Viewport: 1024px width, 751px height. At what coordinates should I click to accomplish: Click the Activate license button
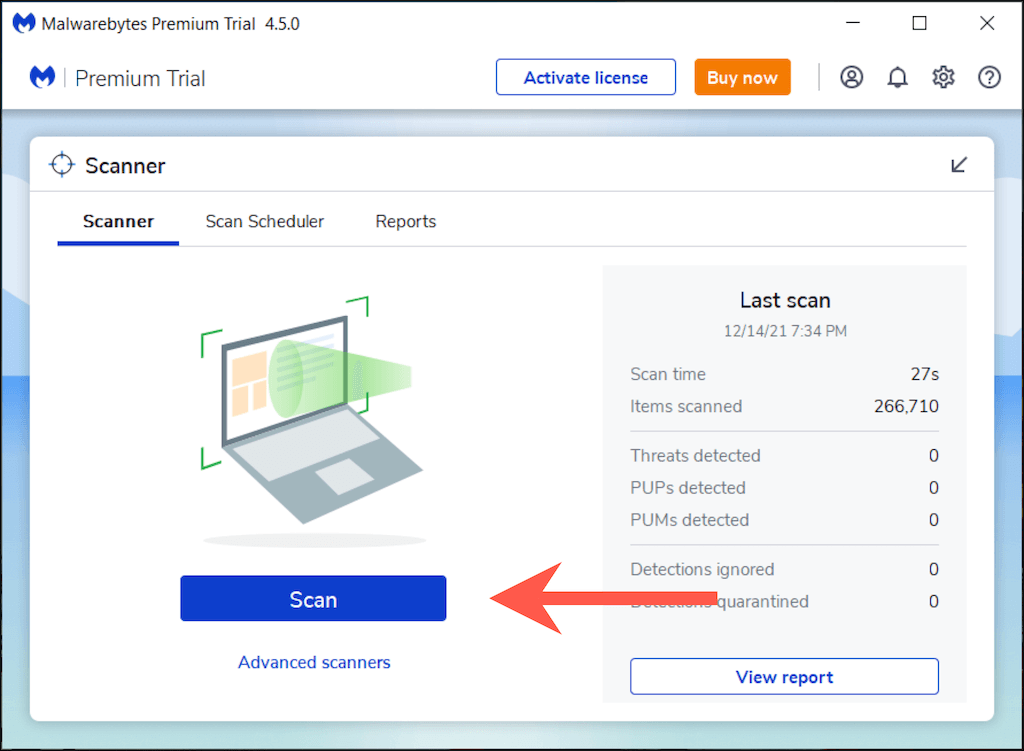coord(586,77)
